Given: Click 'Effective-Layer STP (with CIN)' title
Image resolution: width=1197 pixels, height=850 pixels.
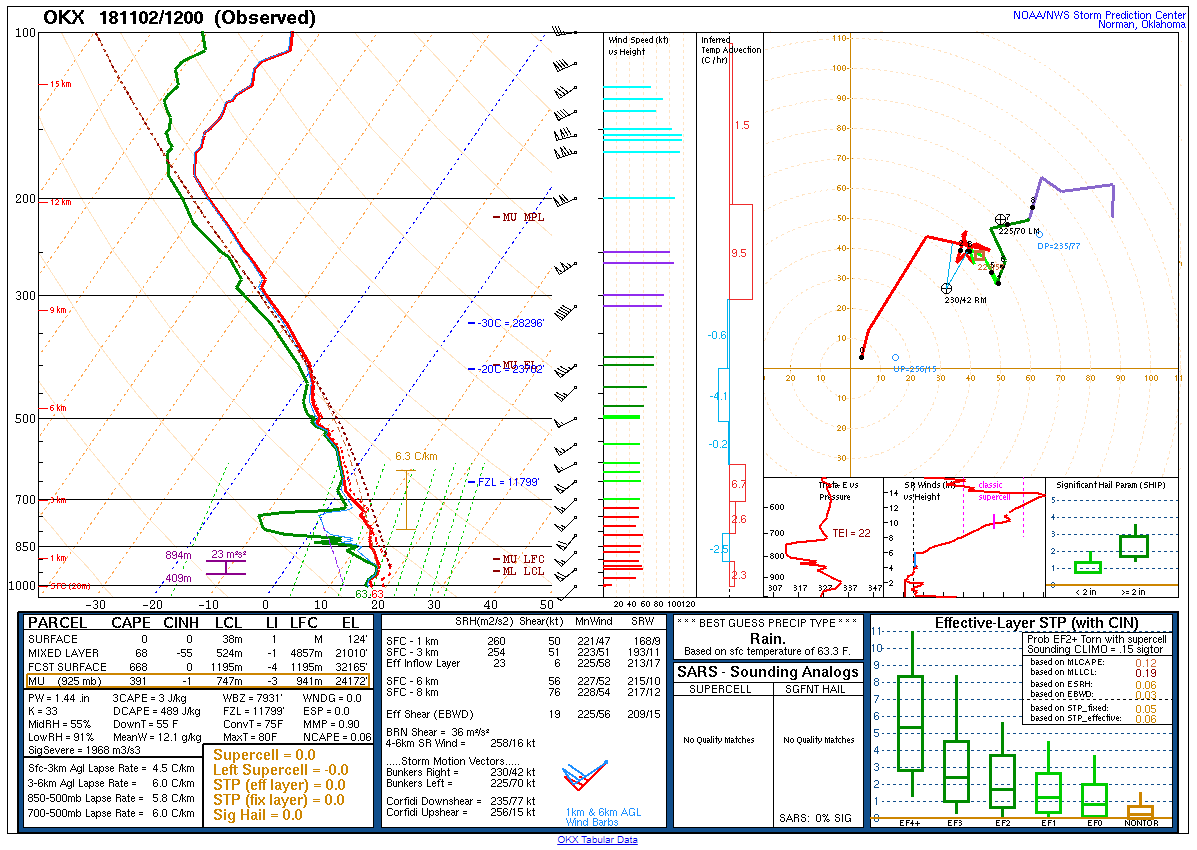Looking at the screenshot, I should (x=1036, y=623).
